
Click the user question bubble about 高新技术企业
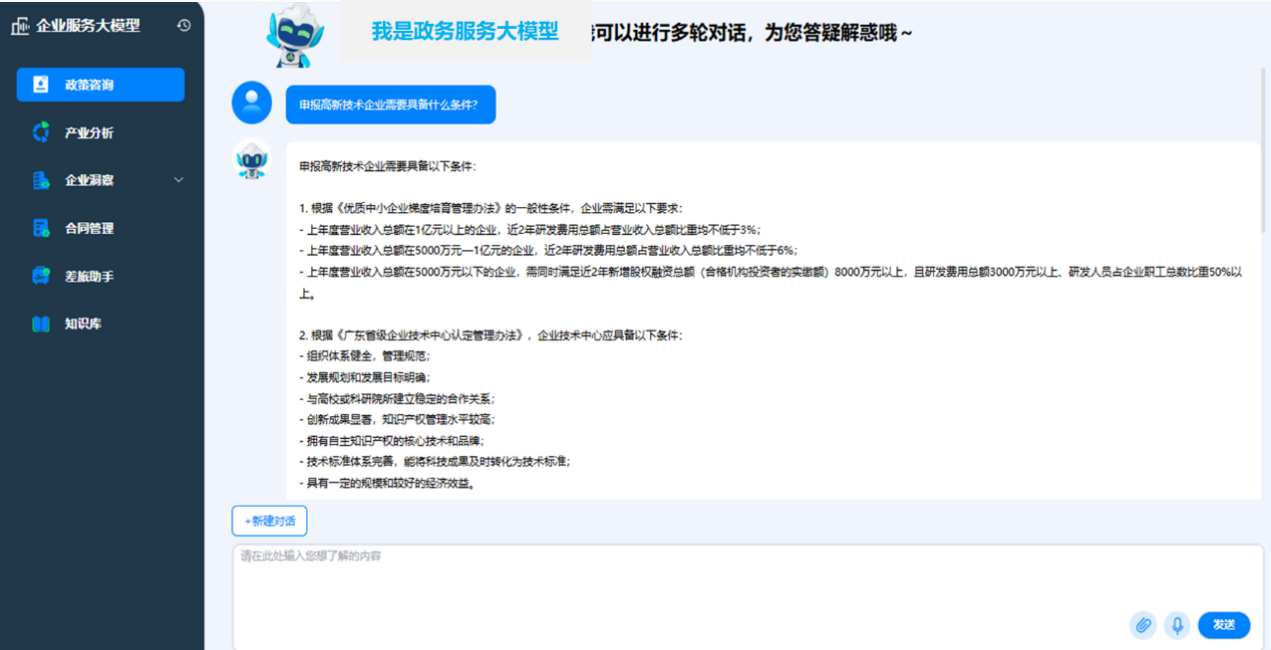click(390, 104)
